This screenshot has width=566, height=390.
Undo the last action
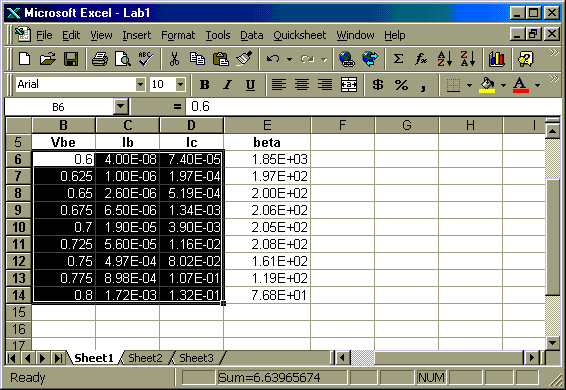click(x=273, y=59)
